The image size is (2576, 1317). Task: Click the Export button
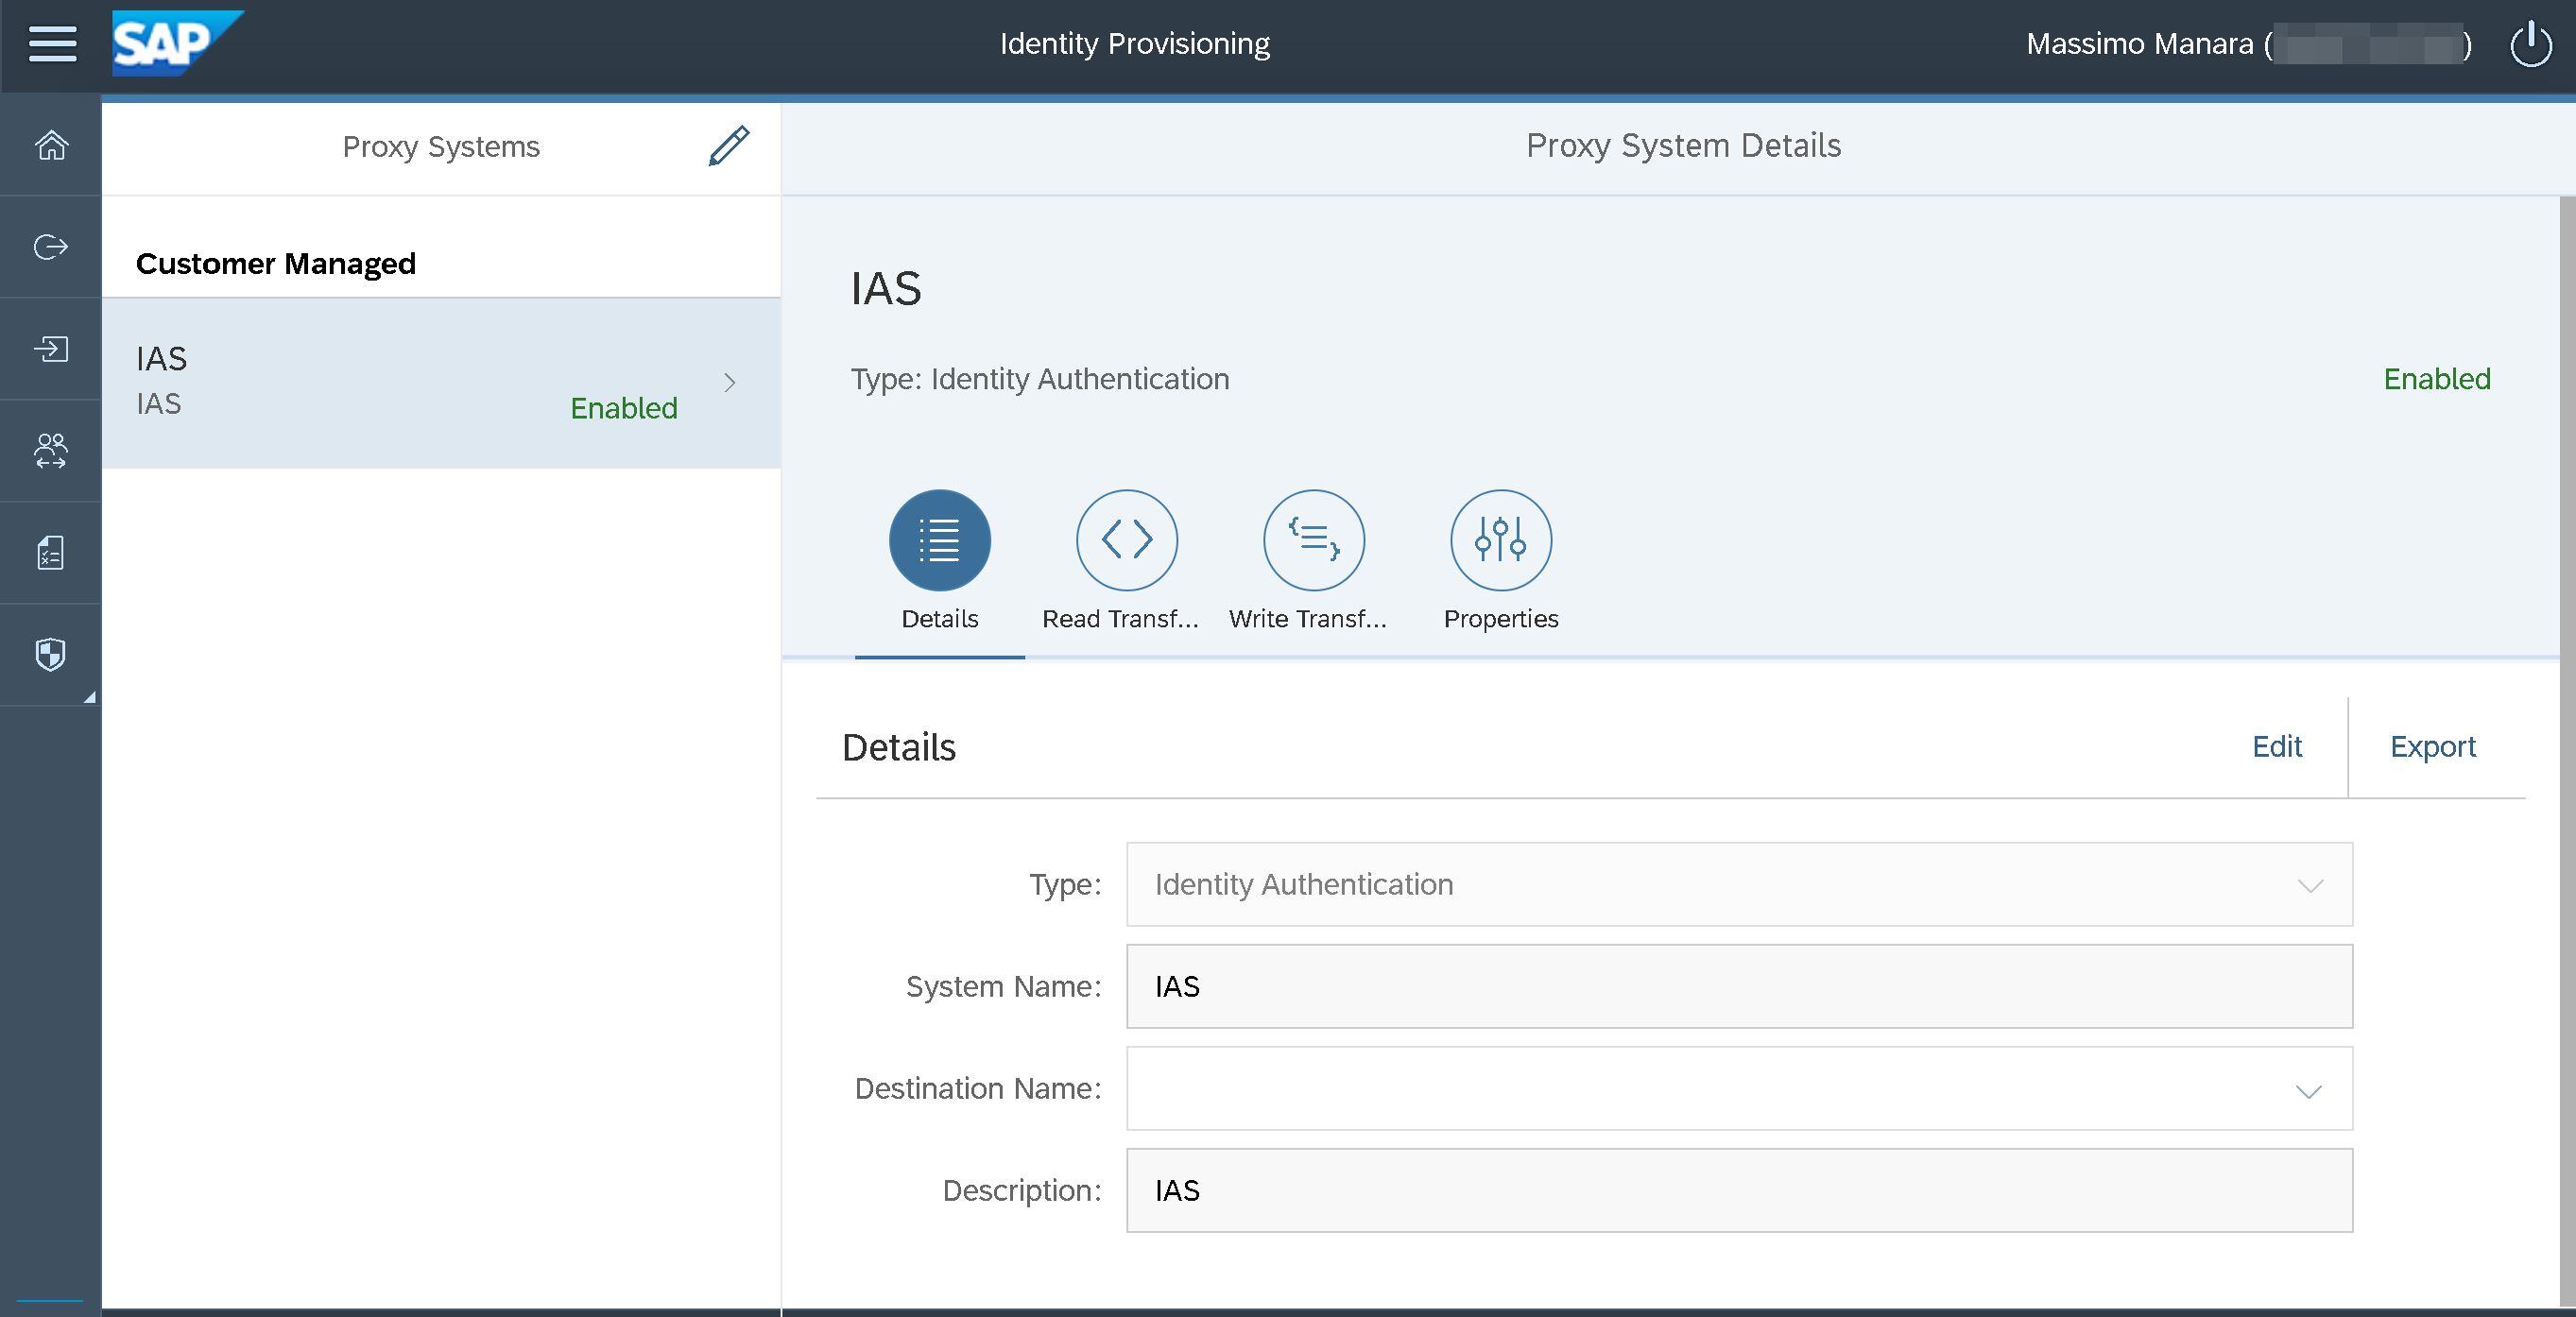click(x=2433, y=747)
